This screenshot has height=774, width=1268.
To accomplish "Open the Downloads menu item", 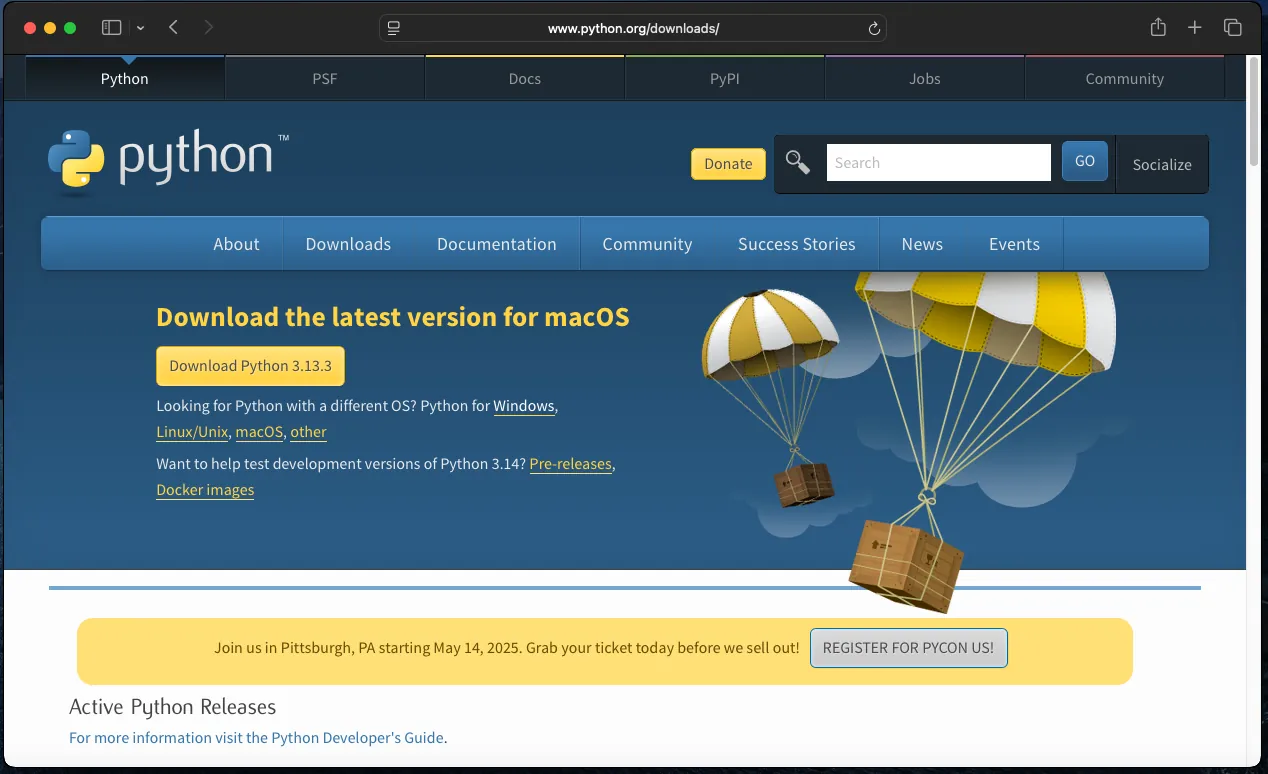I will tap(348, 244).
